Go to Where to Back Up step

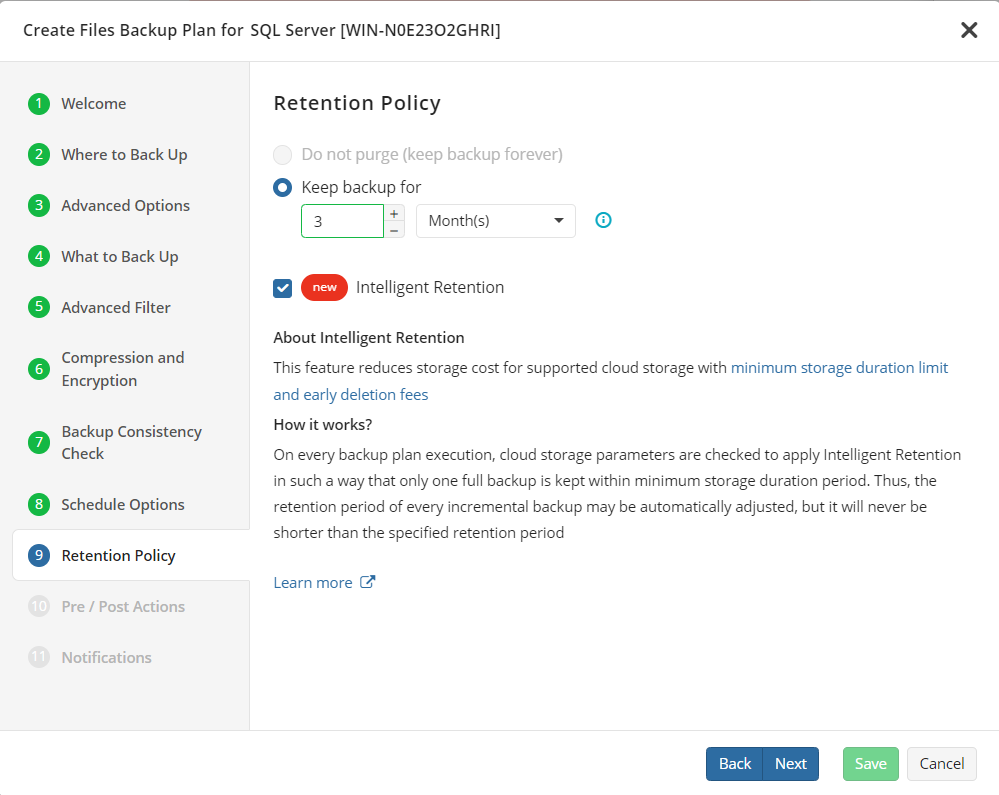click(x=124, y=155)
